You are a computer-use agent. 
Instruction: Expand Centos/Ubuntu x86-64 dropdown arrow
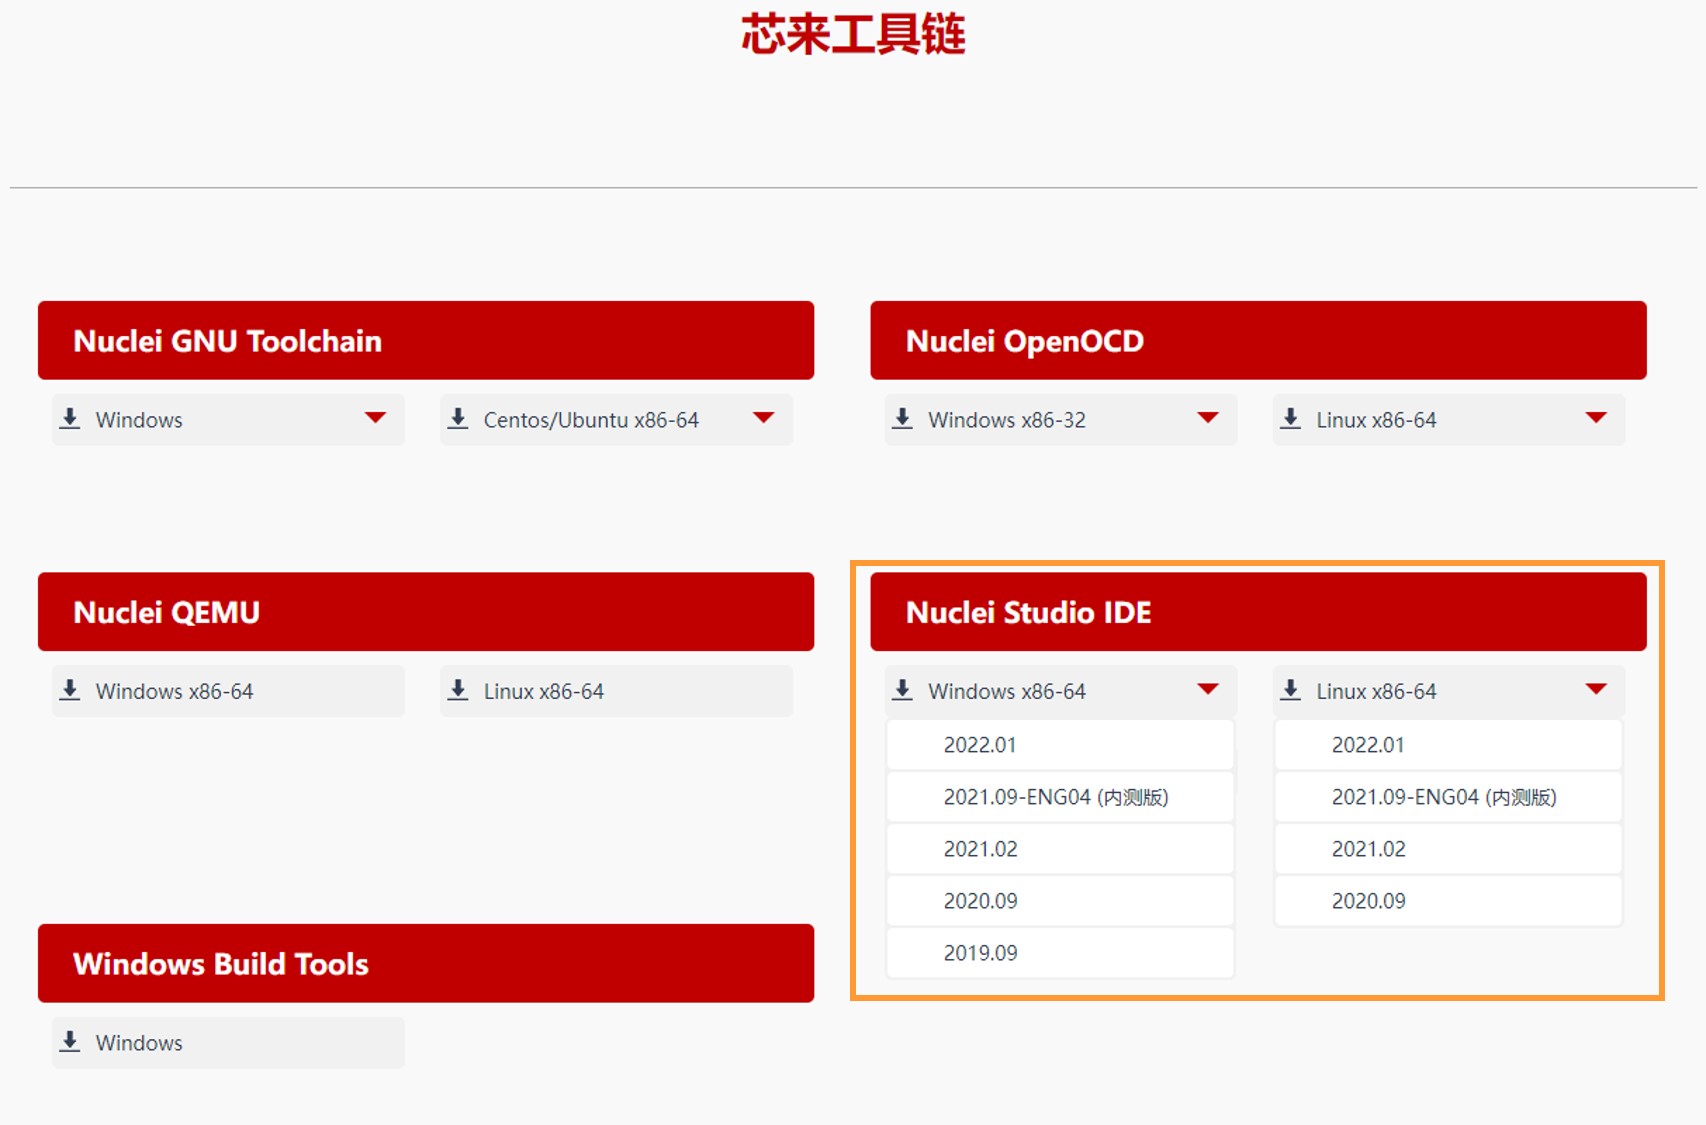pos(763,418)
